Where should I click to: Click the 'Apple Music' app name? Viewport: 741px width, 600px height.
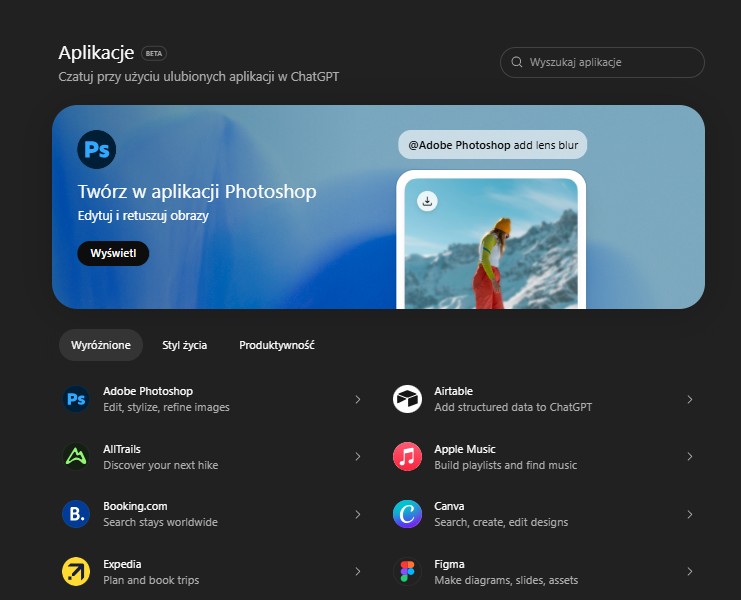click(465, 449)
